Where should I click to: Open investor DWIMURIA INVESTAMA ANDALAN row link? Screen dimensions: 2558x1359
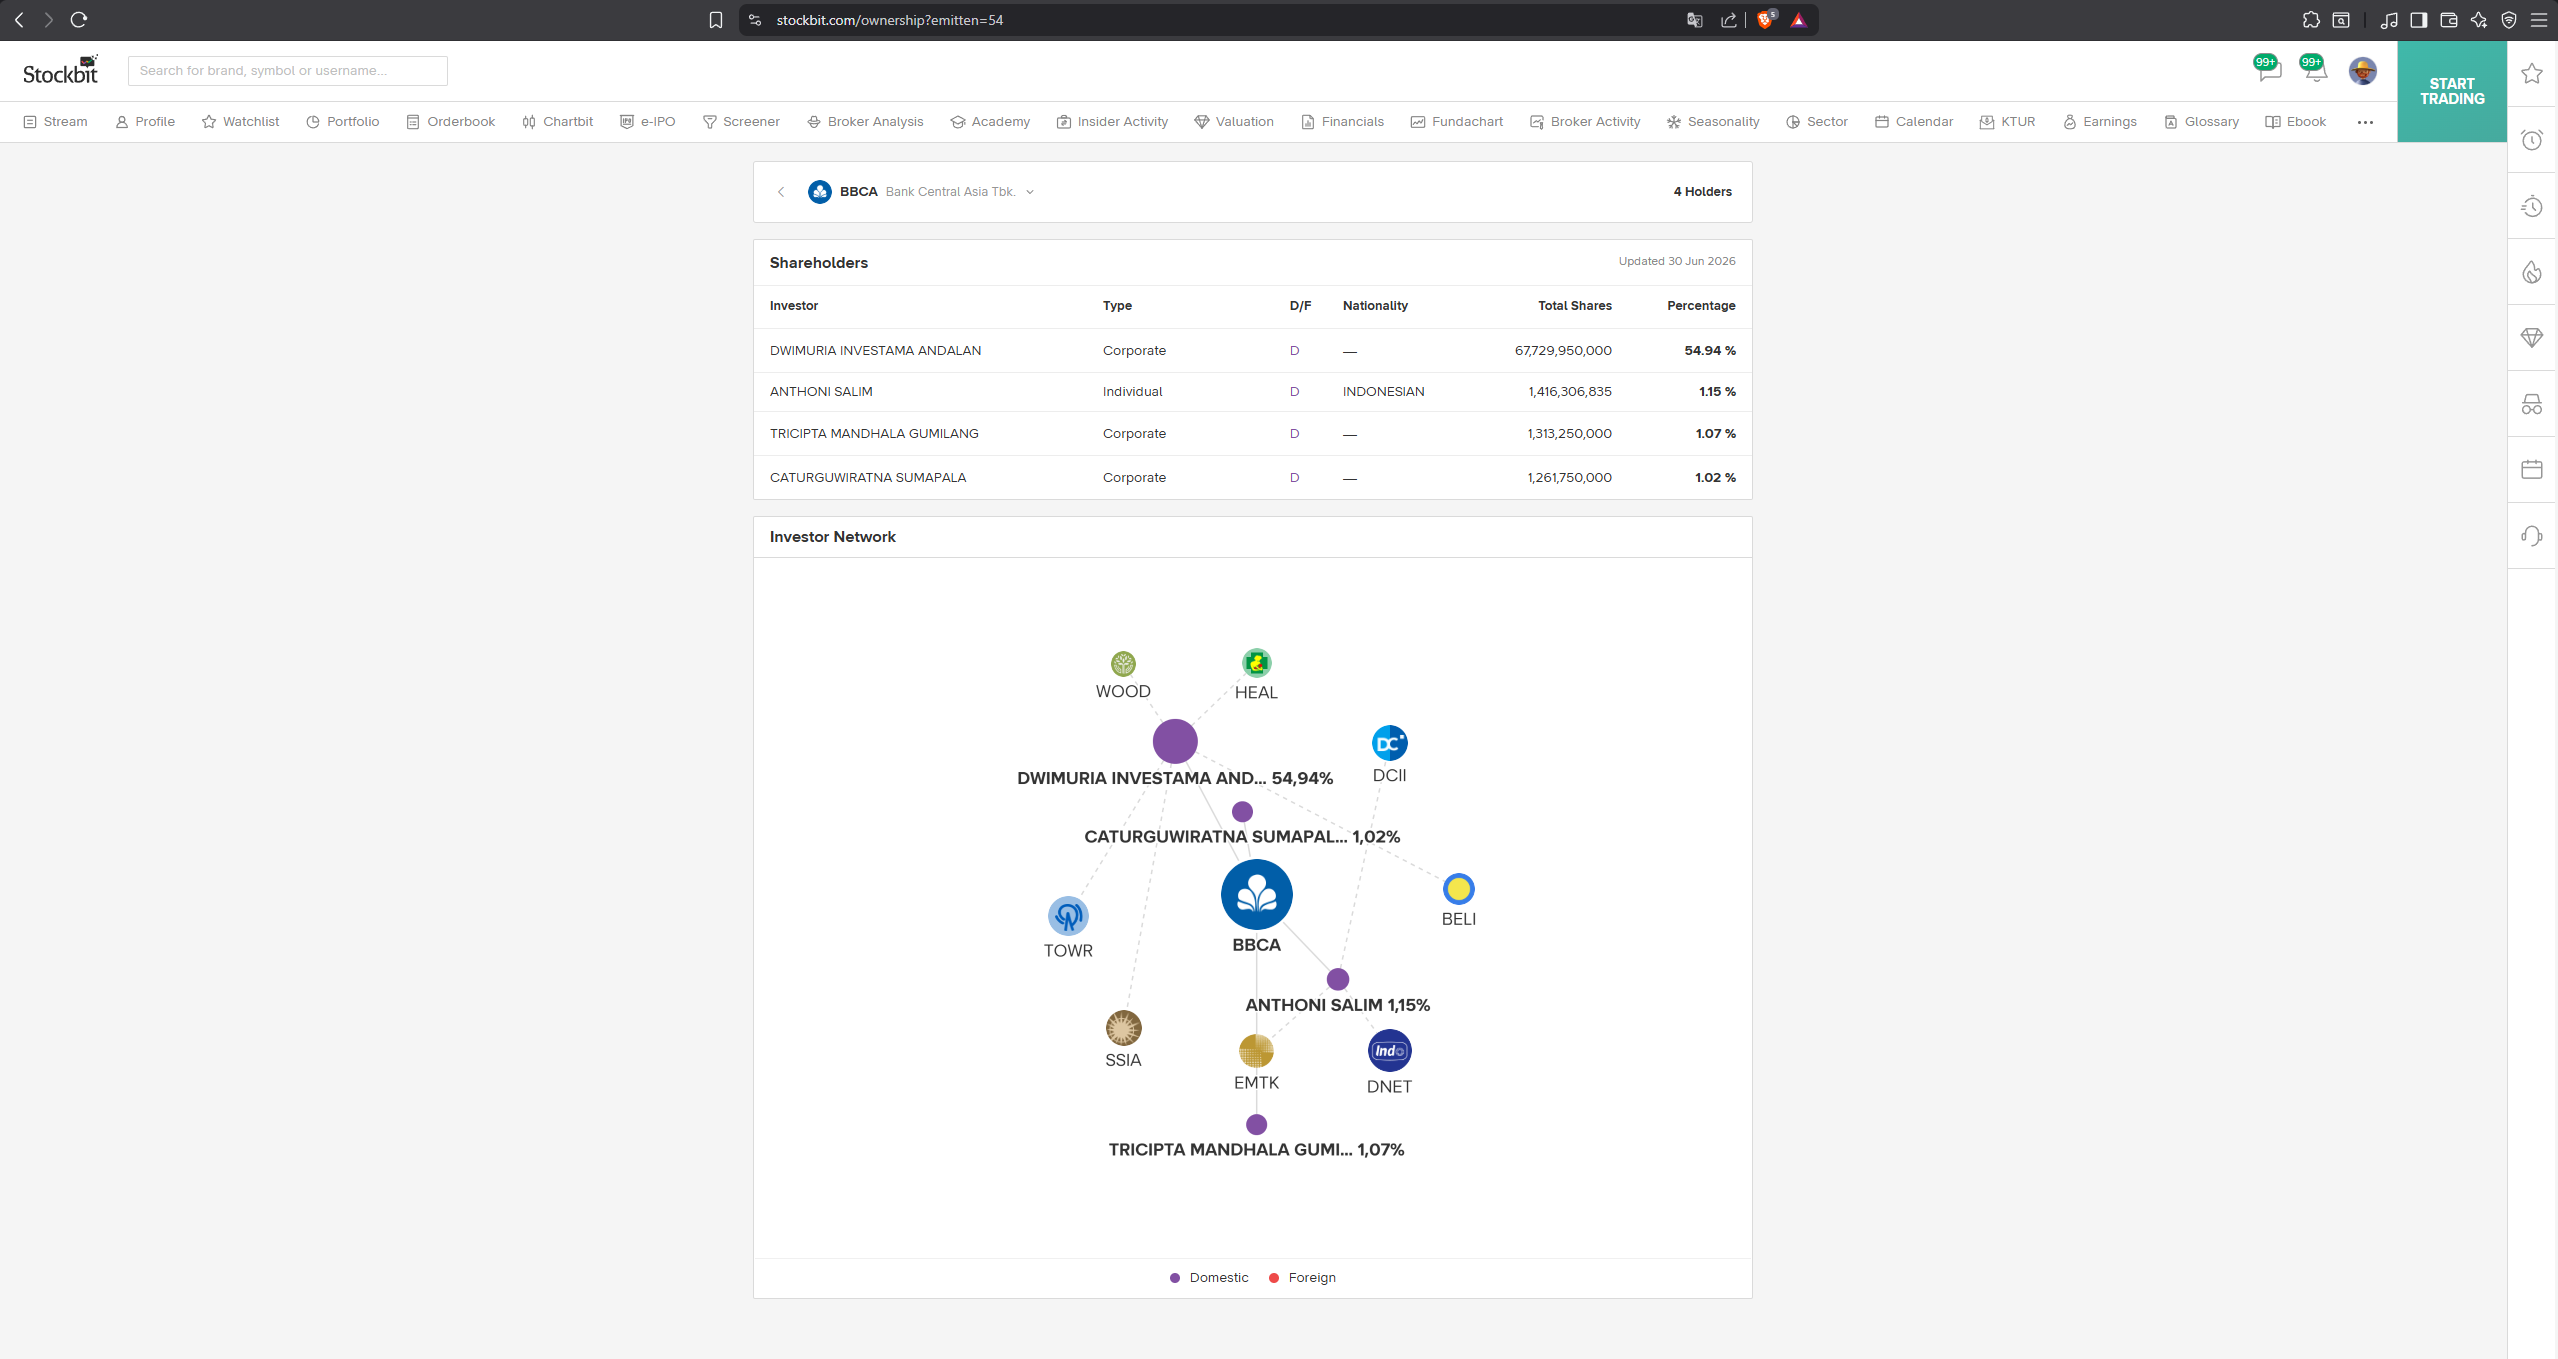point(875,351)
